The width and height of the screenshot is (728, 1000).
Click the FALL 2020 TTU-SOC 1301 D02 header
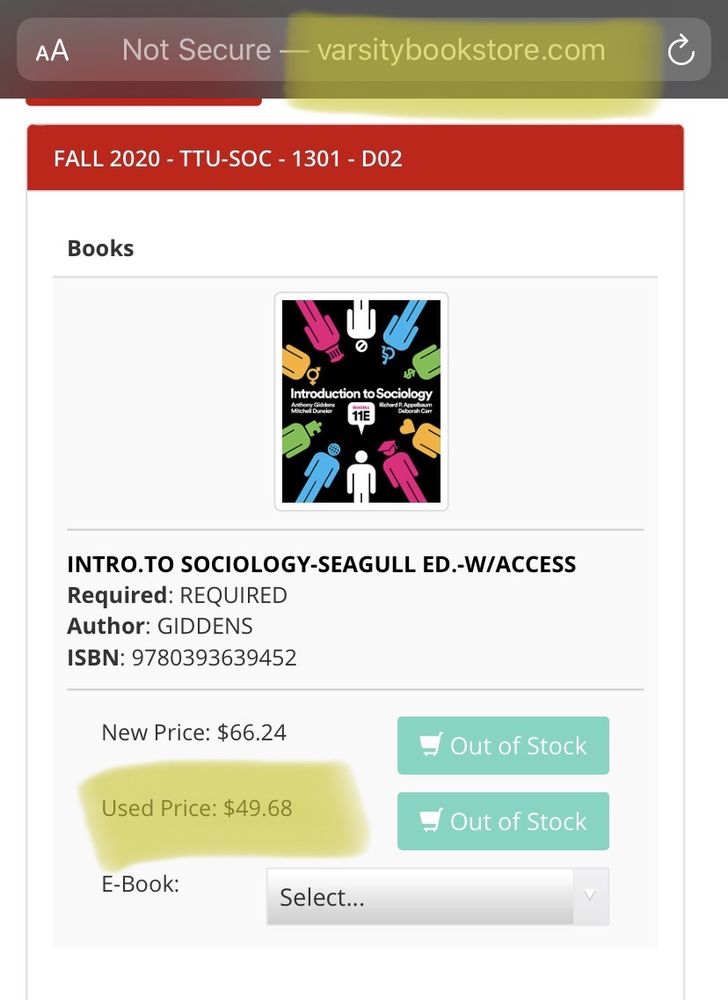tap(228, 158)
